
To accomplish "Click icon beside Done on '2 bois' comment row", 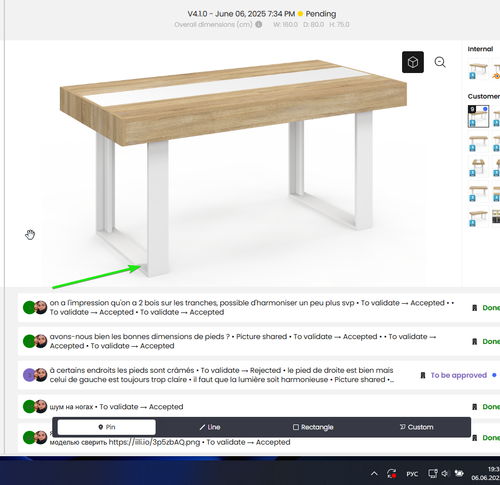I will 475,308.
